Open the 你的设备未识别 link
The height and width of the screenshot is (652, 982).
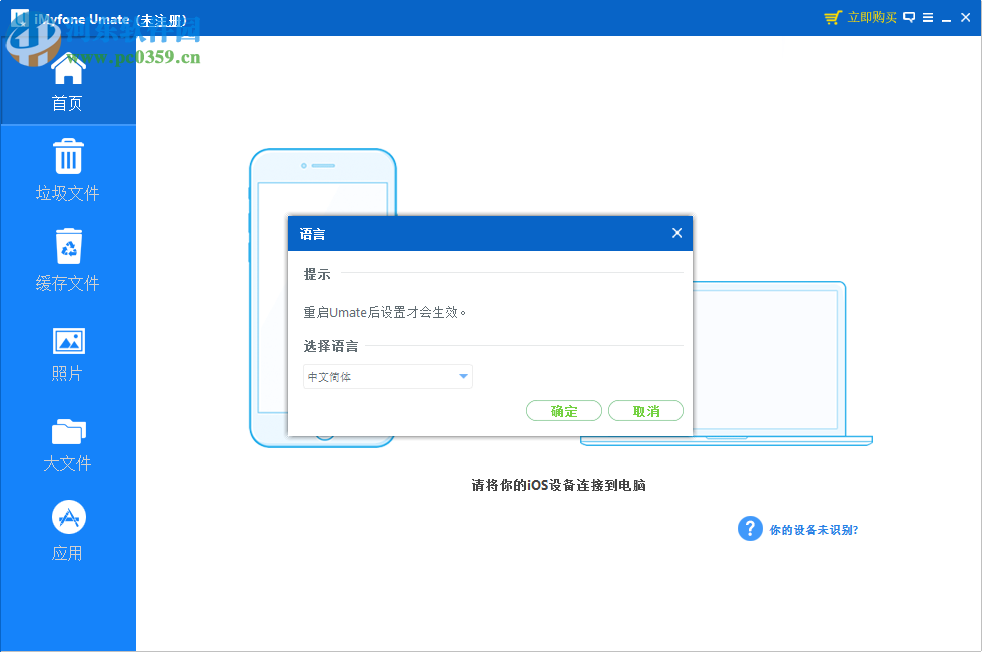[x=812, y=528]
